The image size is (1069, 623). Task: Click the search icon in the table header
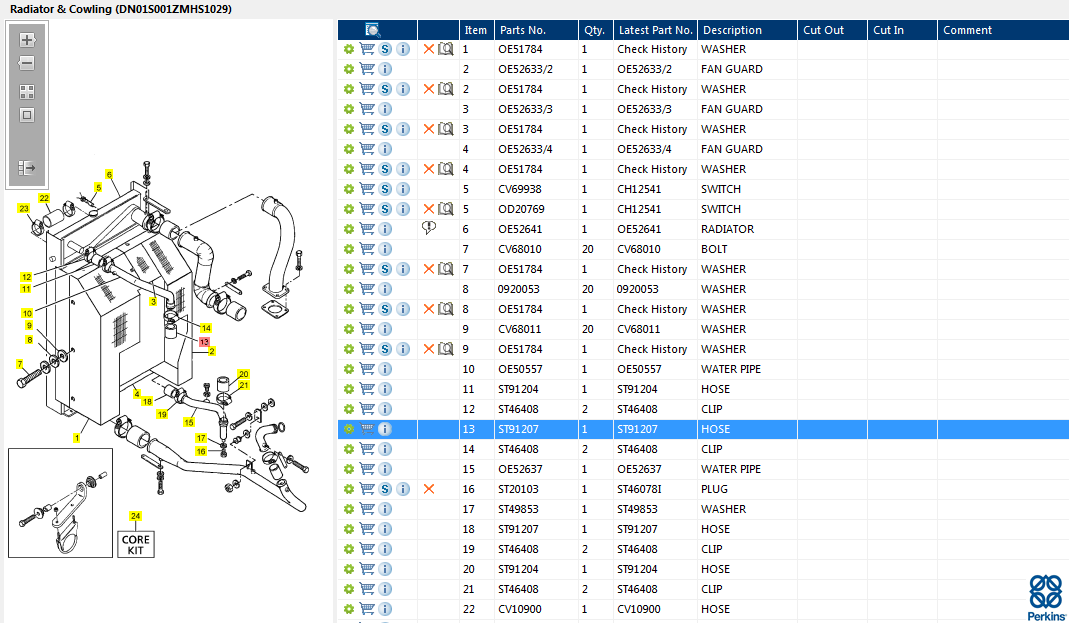[372, 30]
